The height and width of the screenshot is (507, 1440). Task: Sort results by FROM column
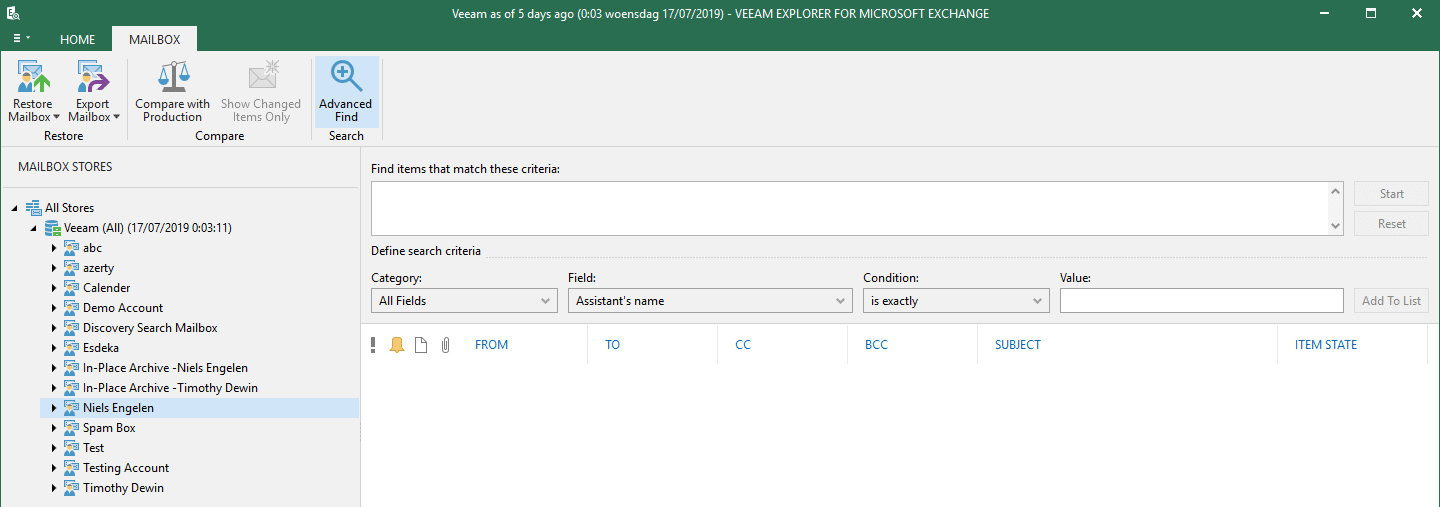[x=491, y=345]
